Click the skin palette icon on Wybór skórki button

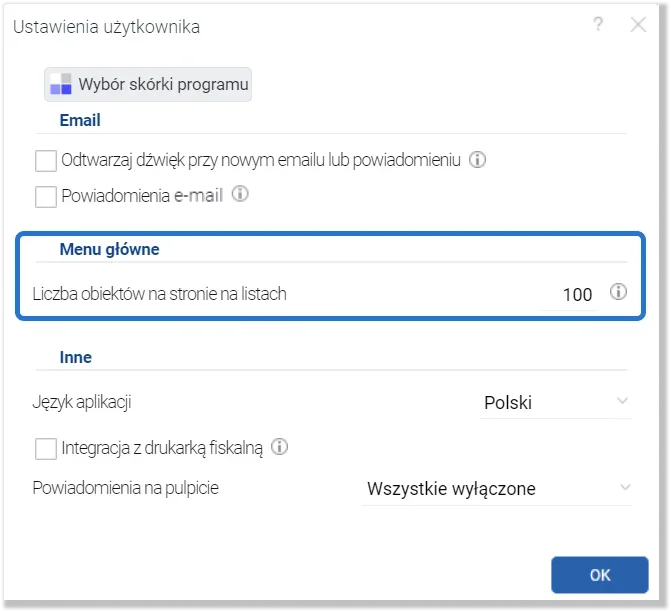coord(61,84)
